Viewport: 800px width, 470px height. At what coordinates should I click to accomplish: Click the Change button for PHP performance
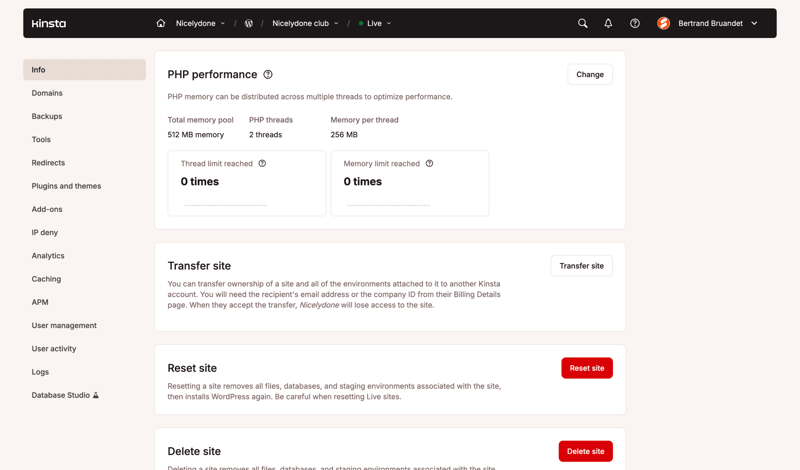pyautogui.click(x=590, y=74)
